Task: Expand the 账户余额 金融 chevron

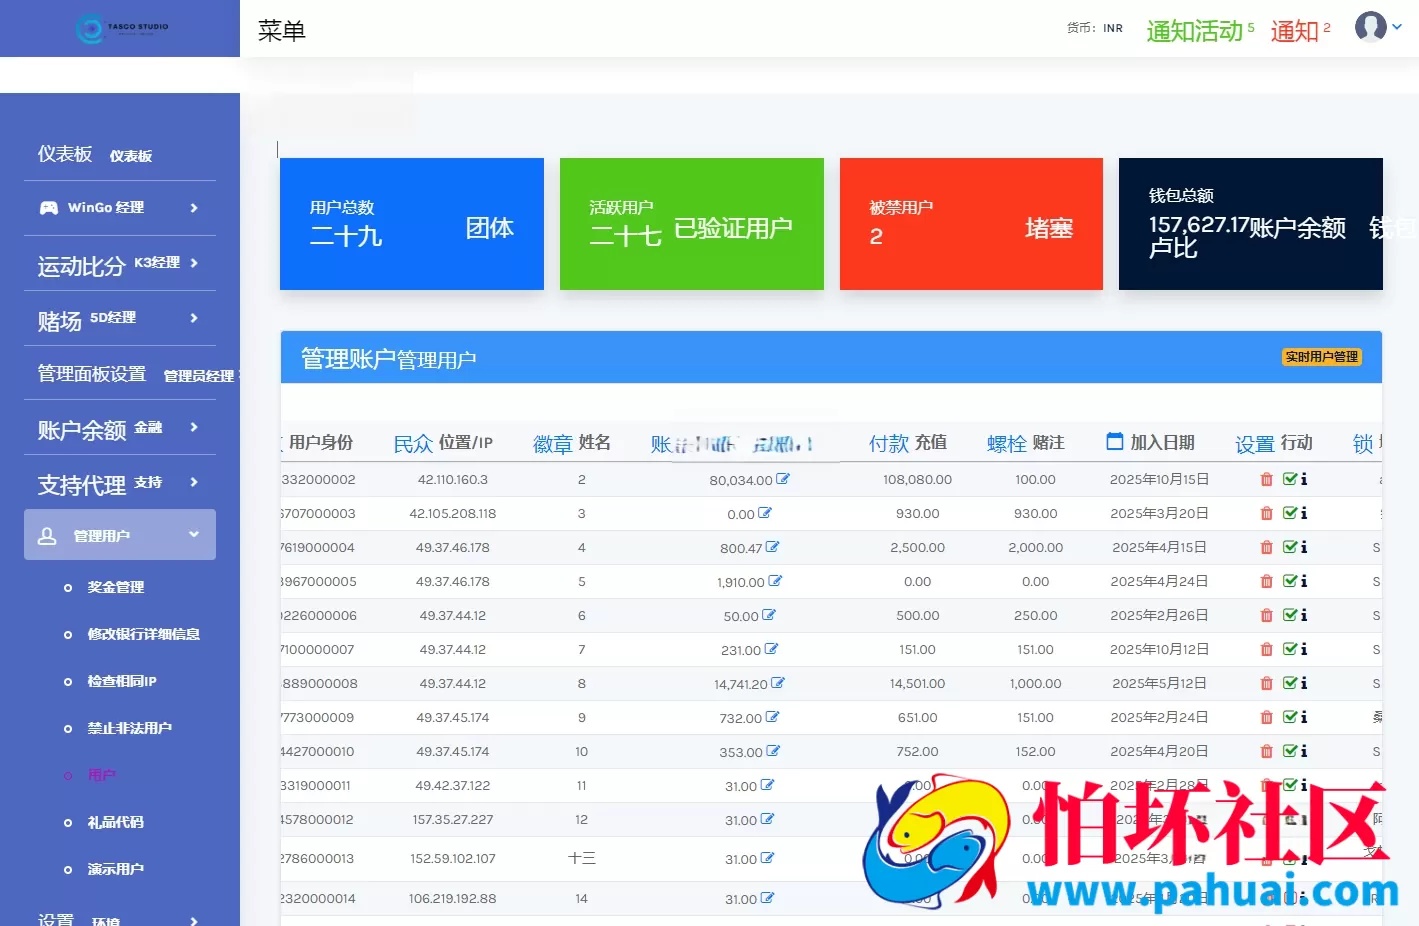Action: tap(194, 427)
